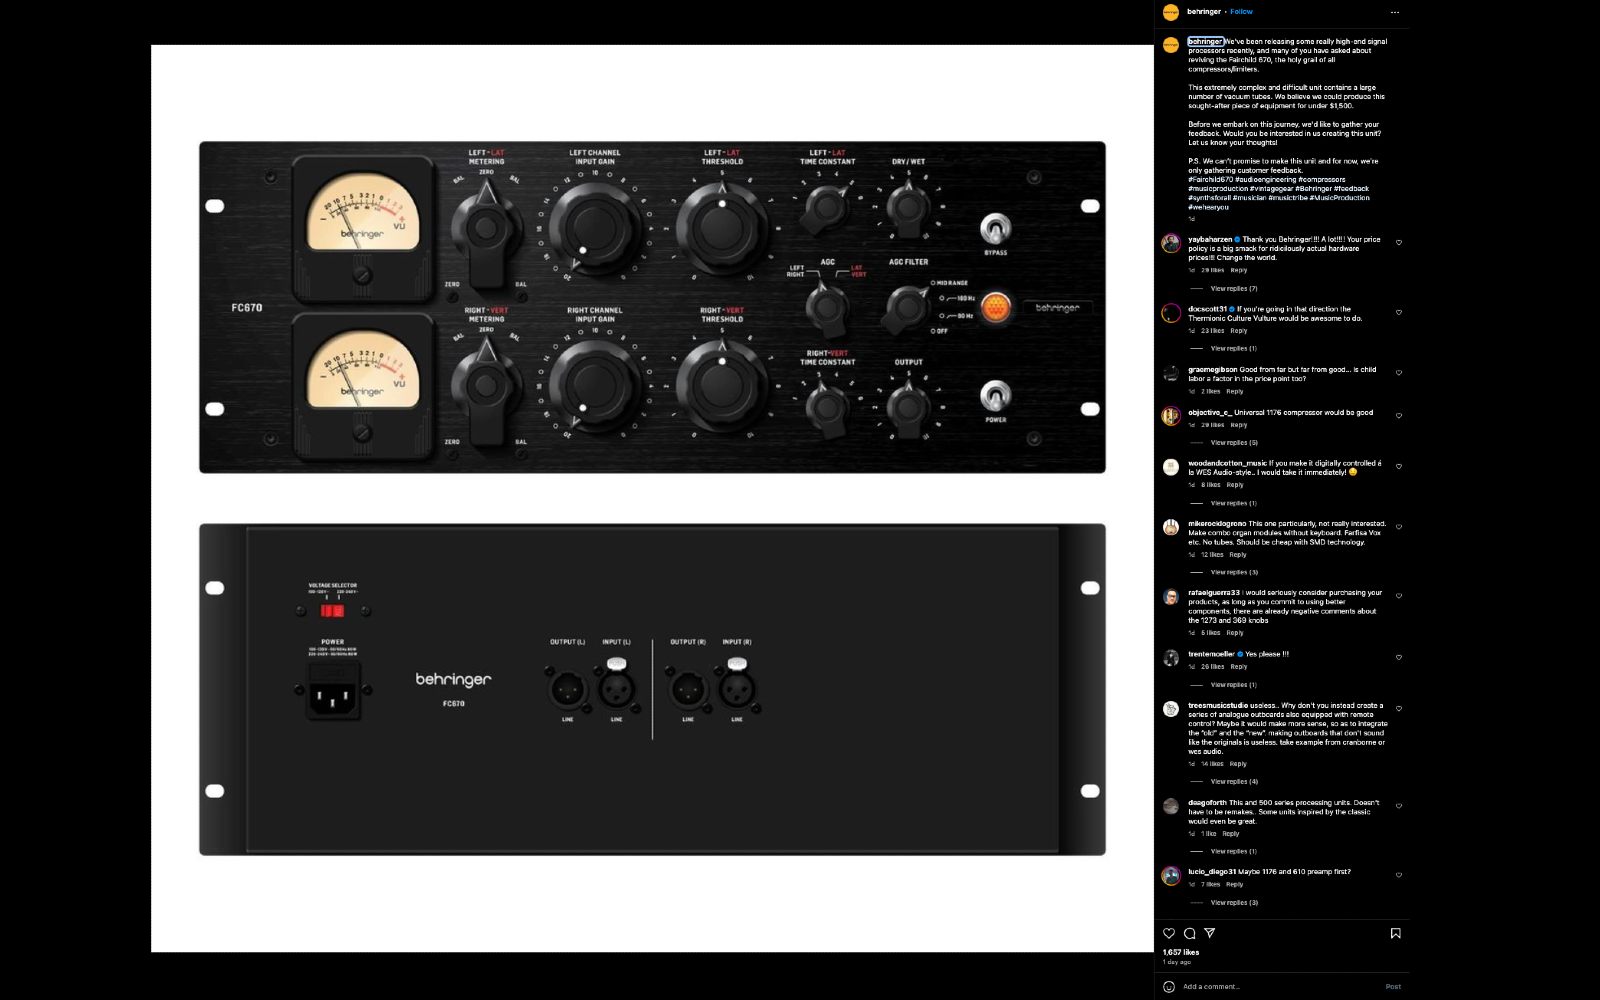The height and width of the screenshot is (1000, 1600).
Task: Toggle like on yaybaharzen's comment
Action: click(1398, 243)
